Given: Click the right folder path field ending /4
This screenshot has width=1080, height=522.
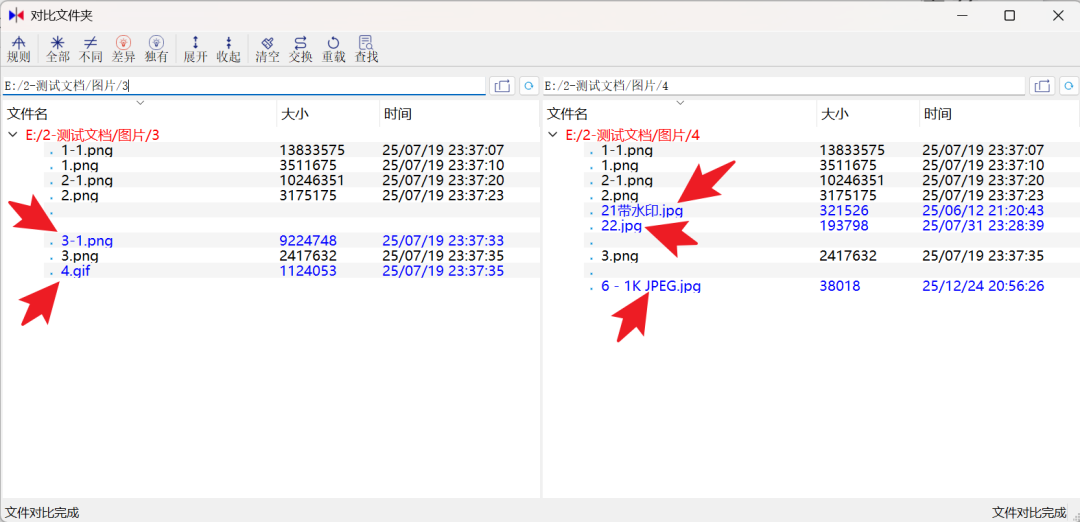Looking at the screenshot, I should (x=784, y=86).
